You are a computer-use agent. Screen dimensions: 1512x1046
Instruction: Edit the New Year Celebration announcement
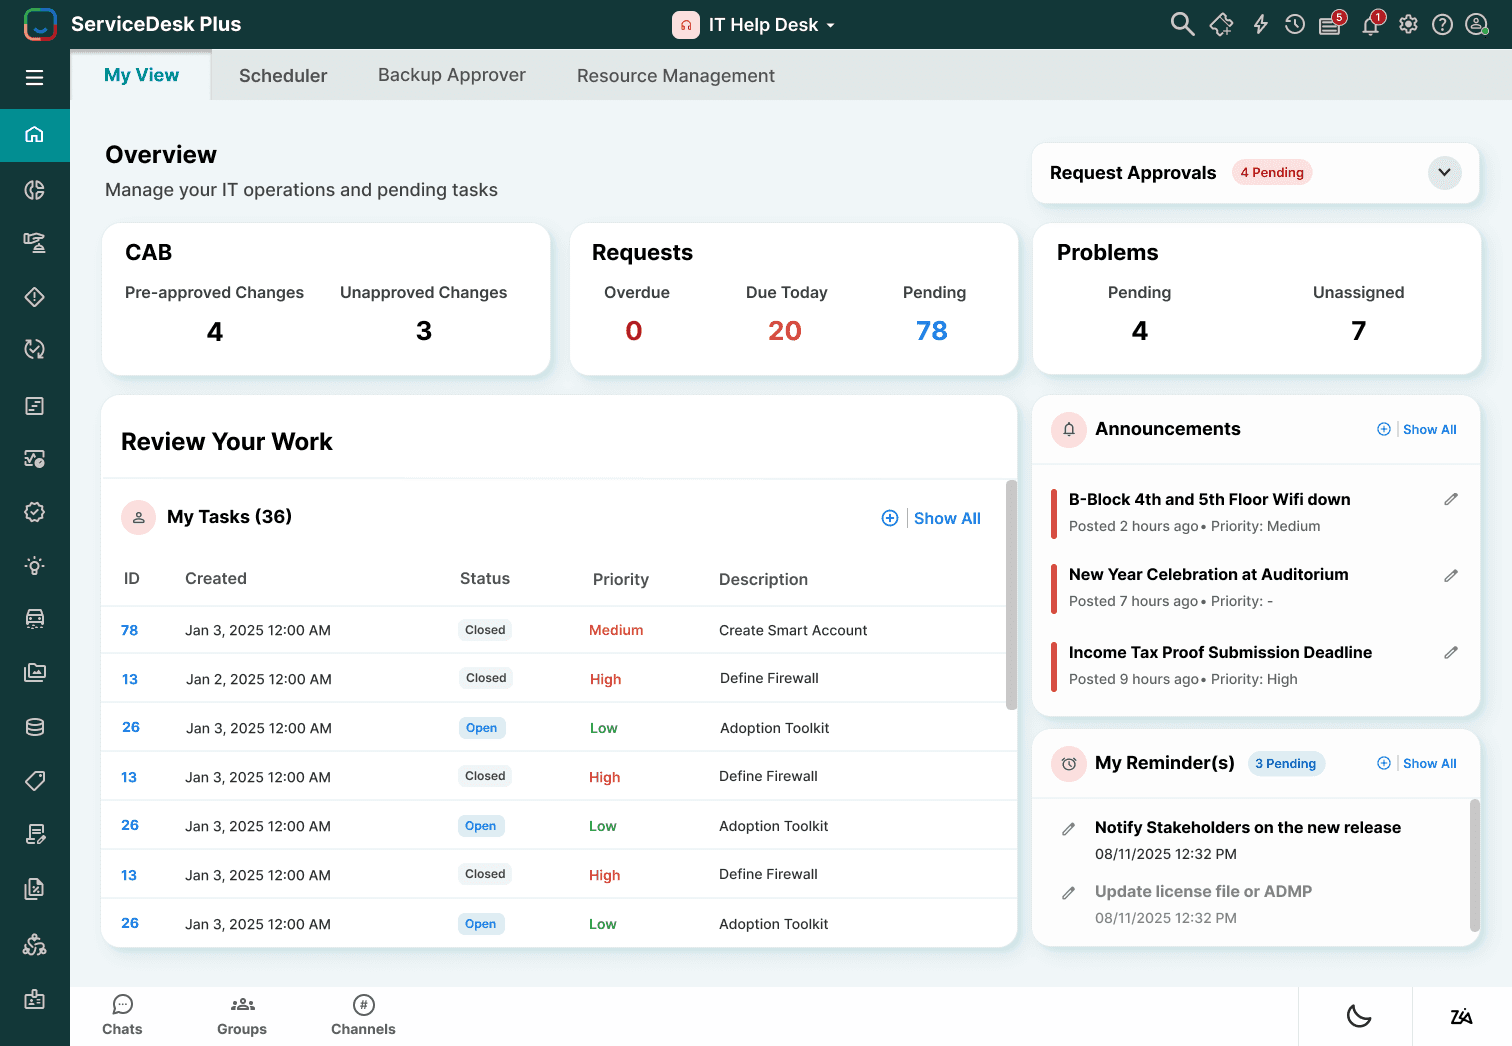pos(1451,576)
